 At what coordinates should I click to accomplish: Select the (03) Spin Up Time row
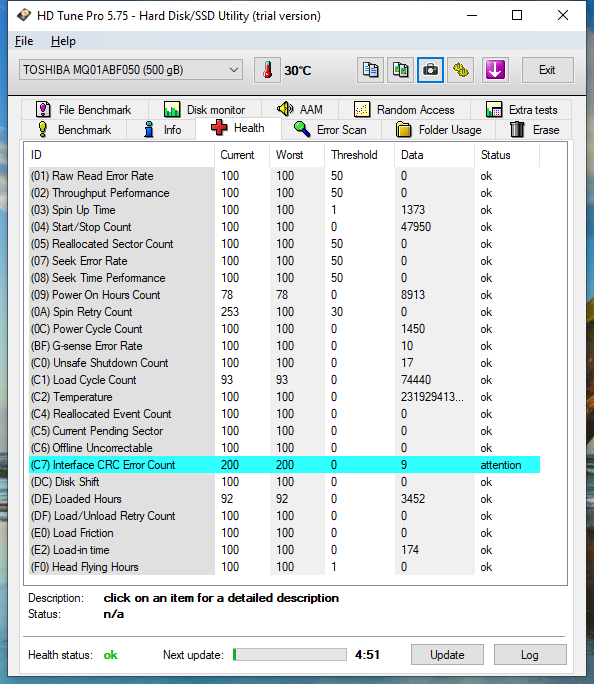pyautogui.click(x=284, y=210)
